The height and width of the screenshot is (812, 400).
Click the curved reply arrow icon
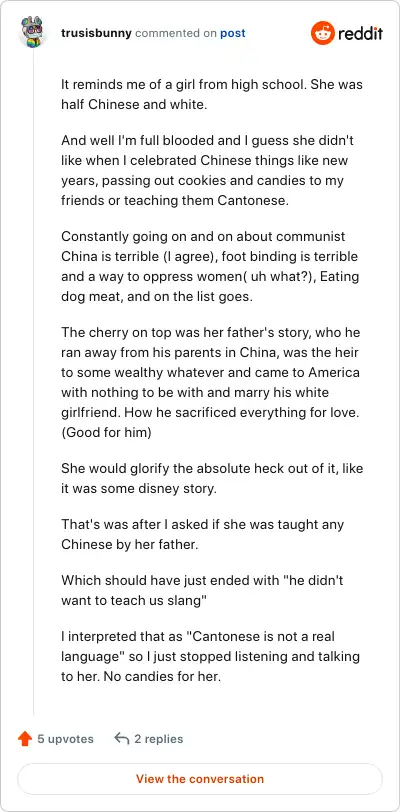pos(121,738)
